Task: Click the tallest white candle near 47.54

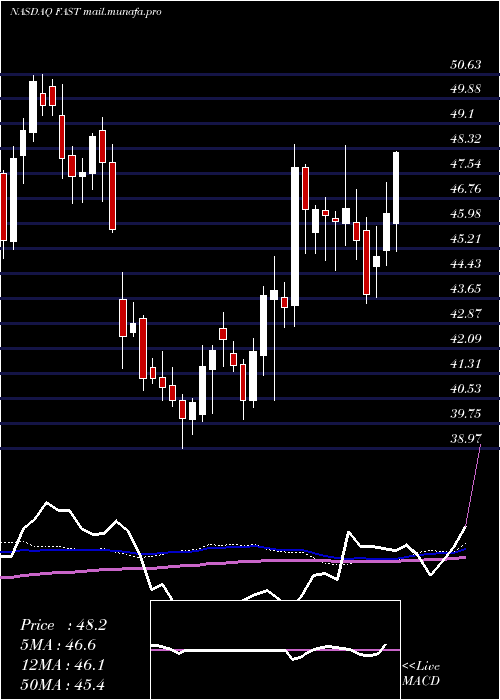Action: 295,236
